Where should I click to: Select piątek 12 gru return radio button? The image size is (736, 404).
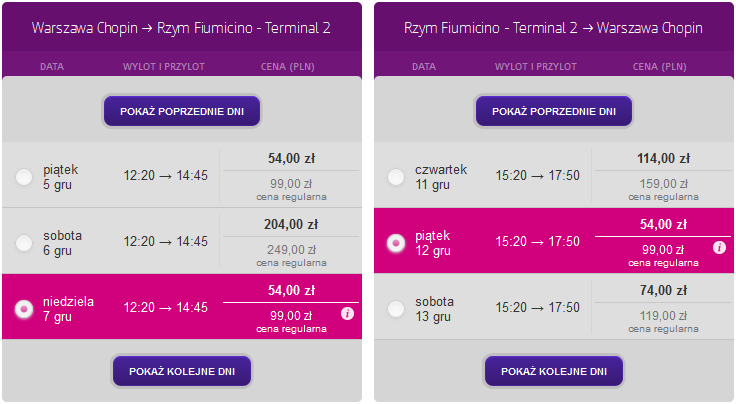(396, 243)
